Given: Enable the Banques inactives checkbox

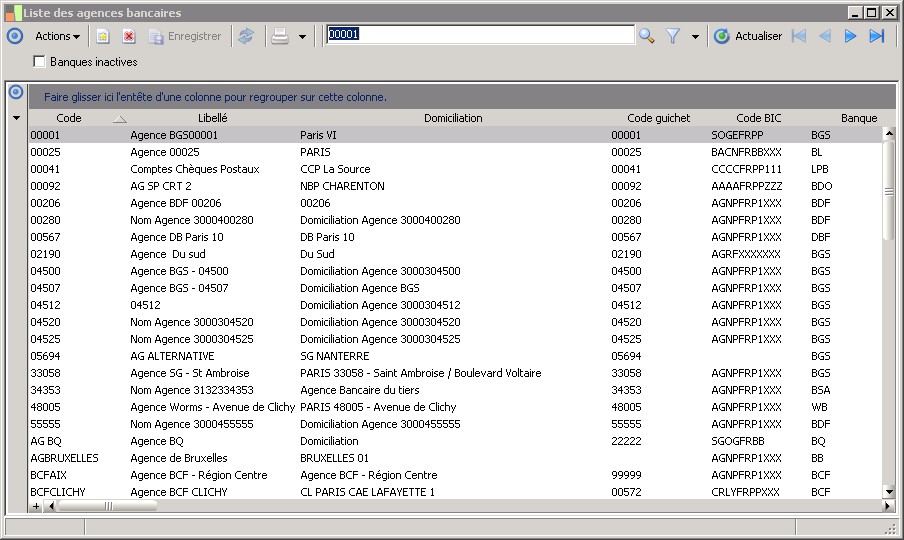Looking at the screenshot, I should (40, 62).
